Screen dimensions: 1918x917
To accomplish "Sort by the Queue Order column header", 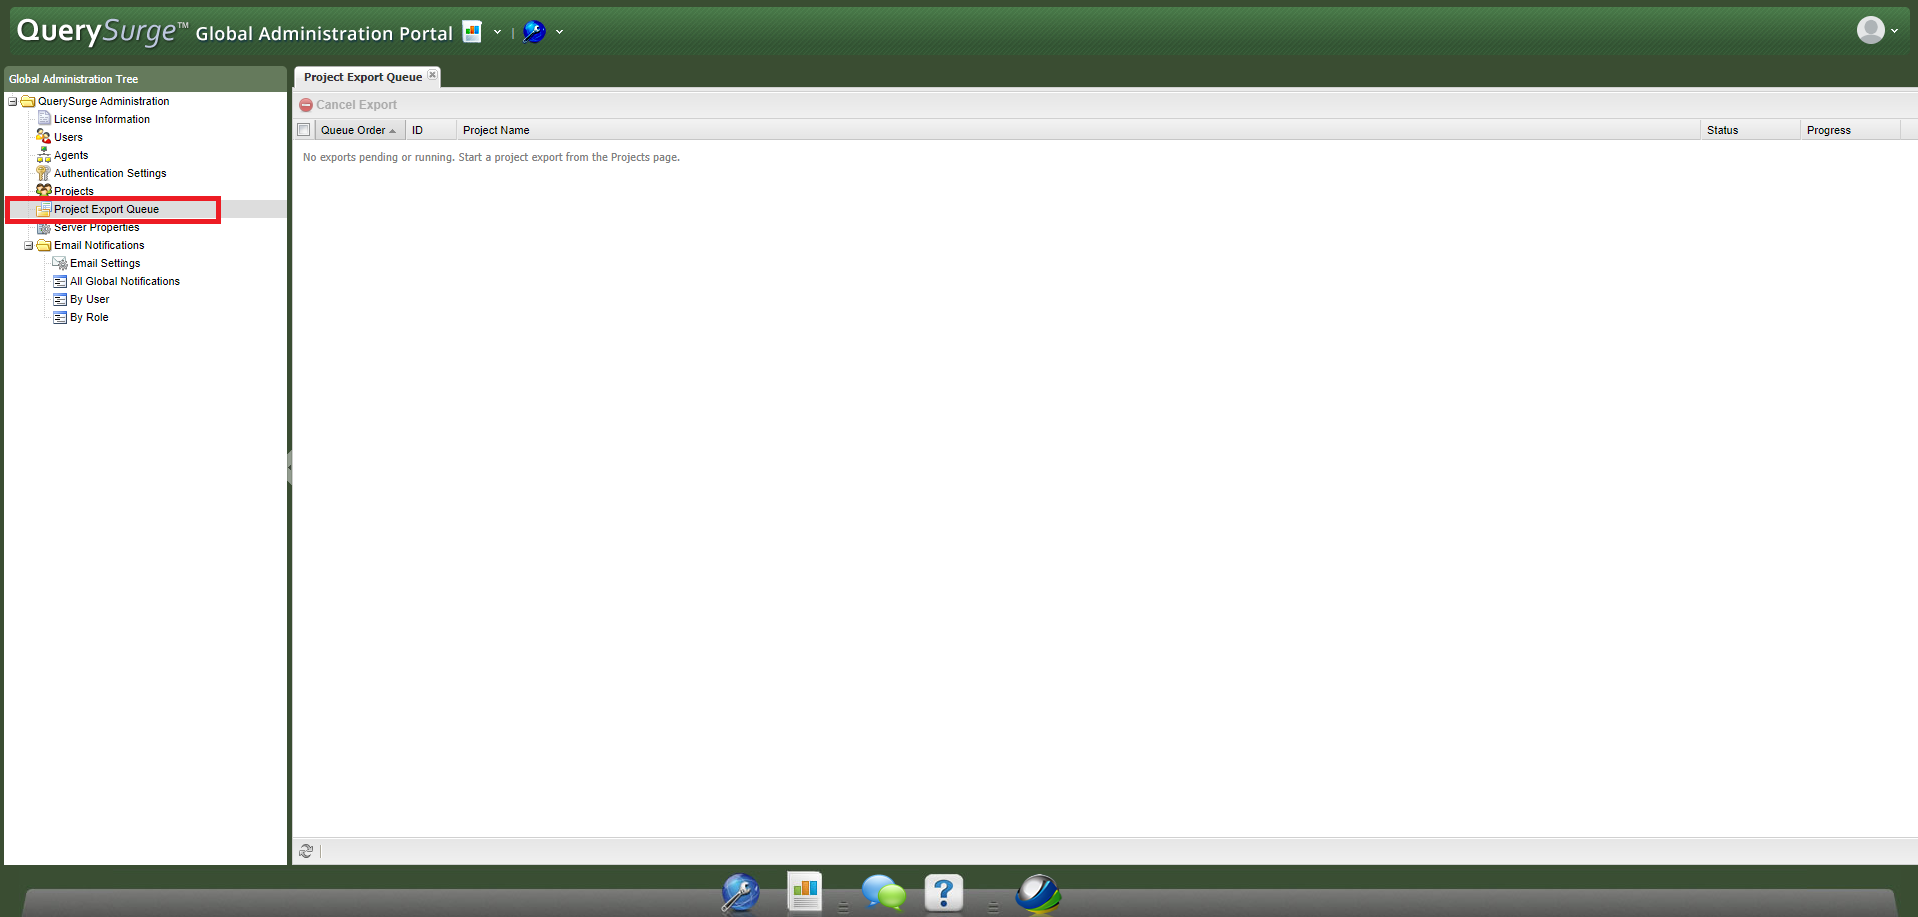I will pyautogui.click(x=353, y=130).
